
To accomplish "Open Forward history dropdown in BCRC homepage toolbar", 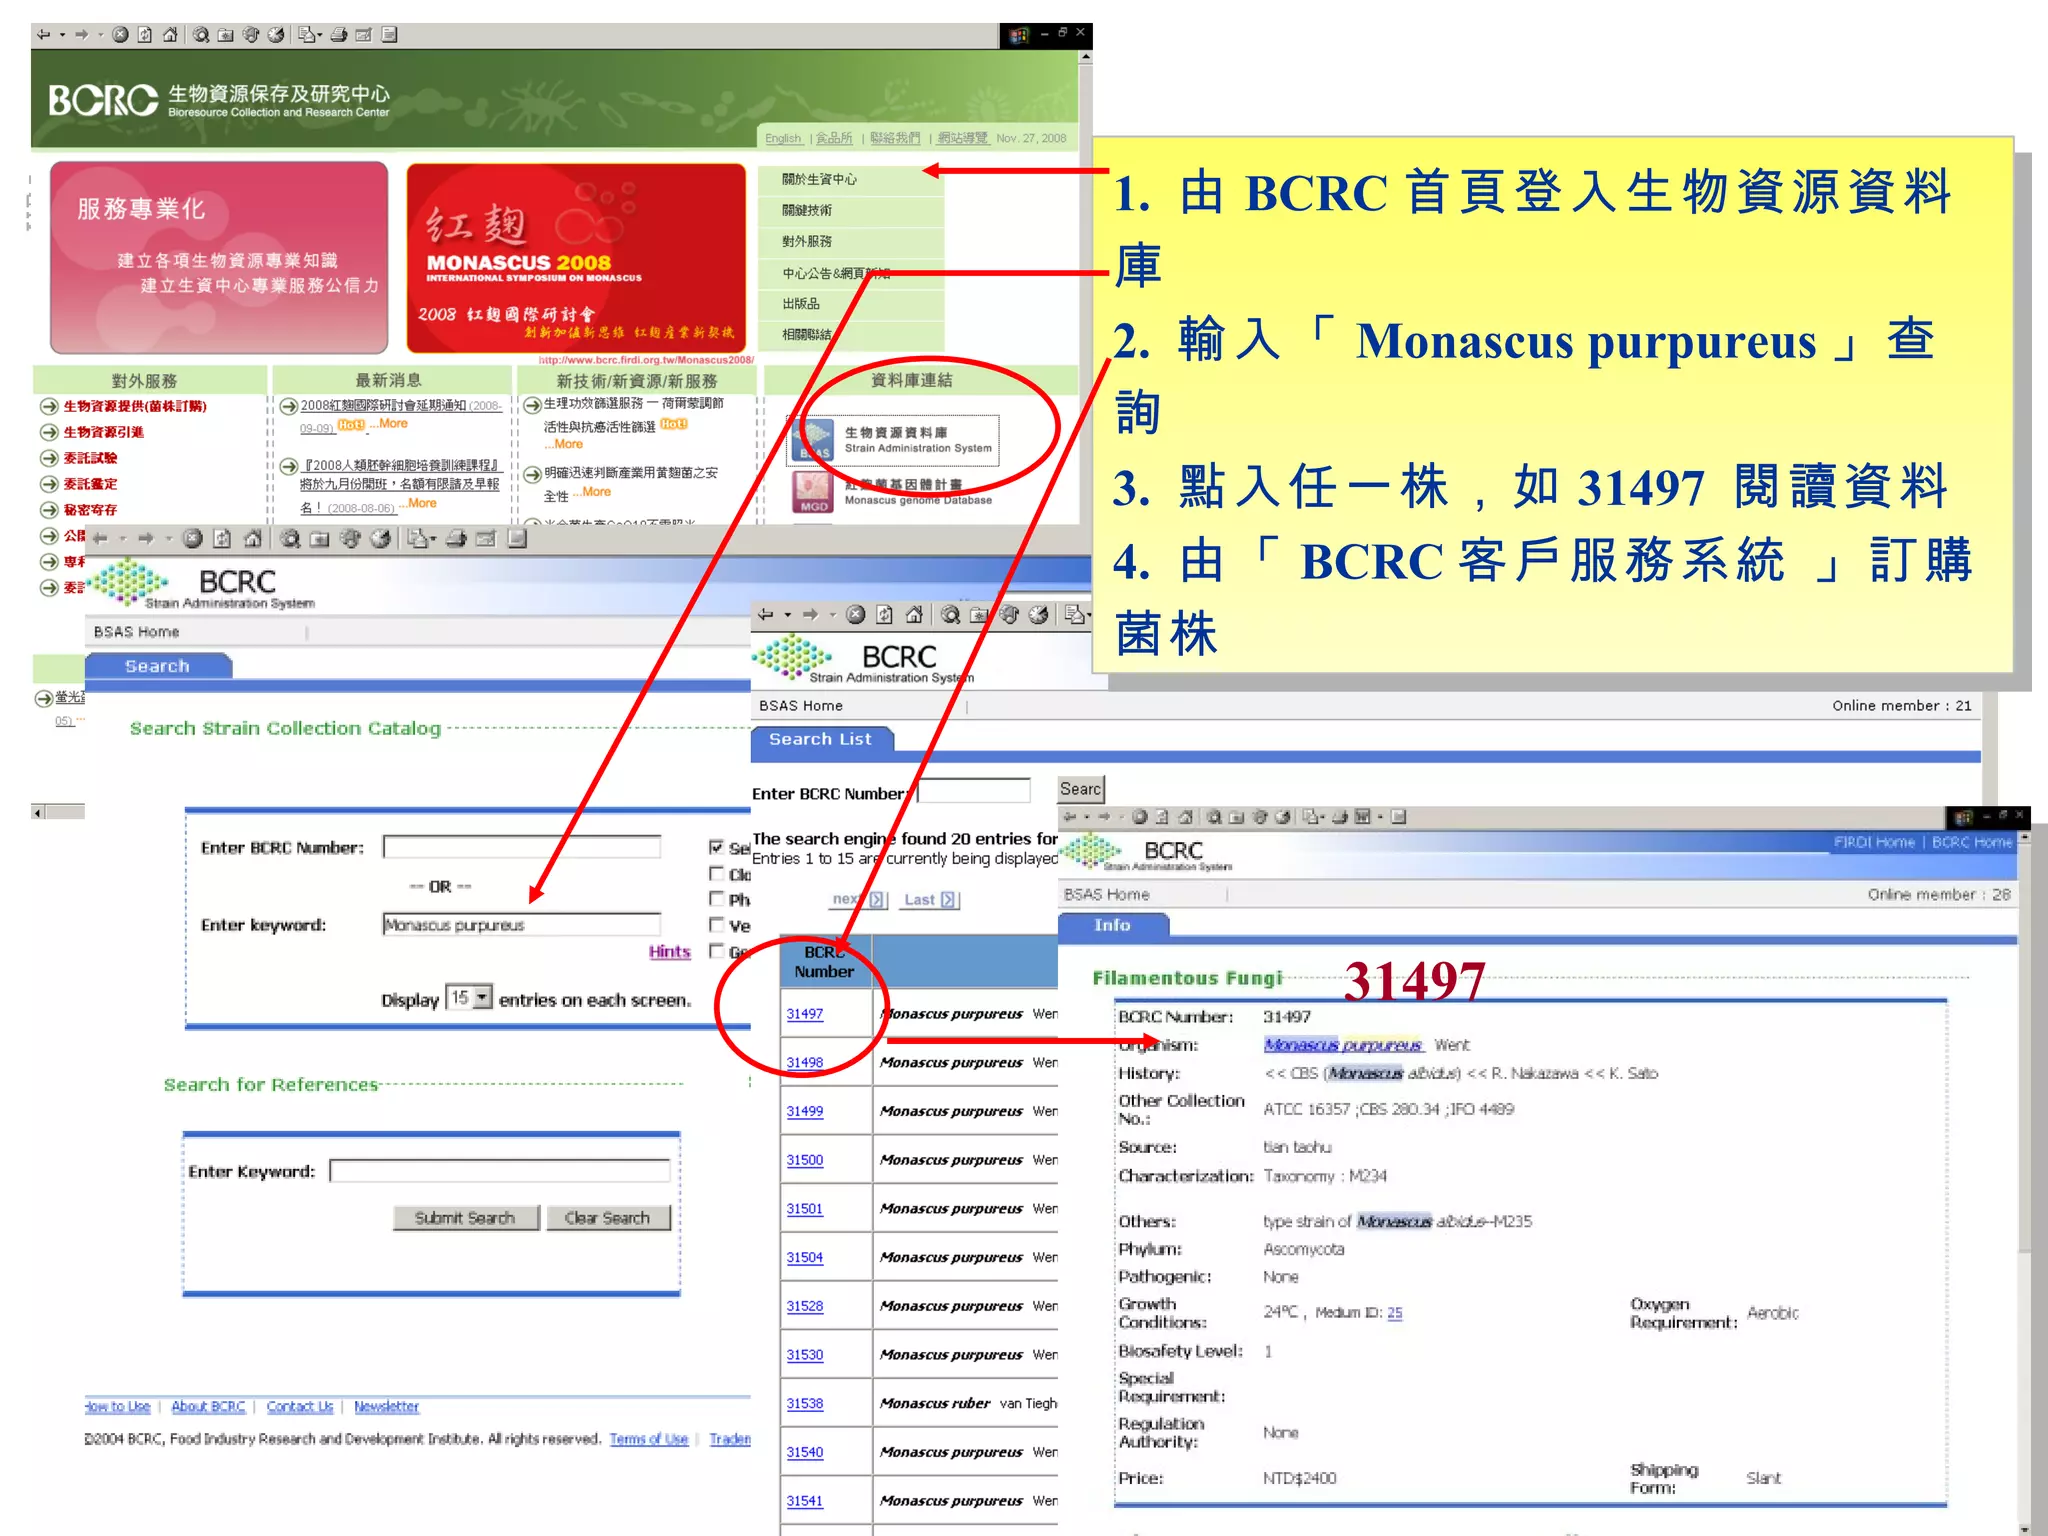I will tap(101, 35).
